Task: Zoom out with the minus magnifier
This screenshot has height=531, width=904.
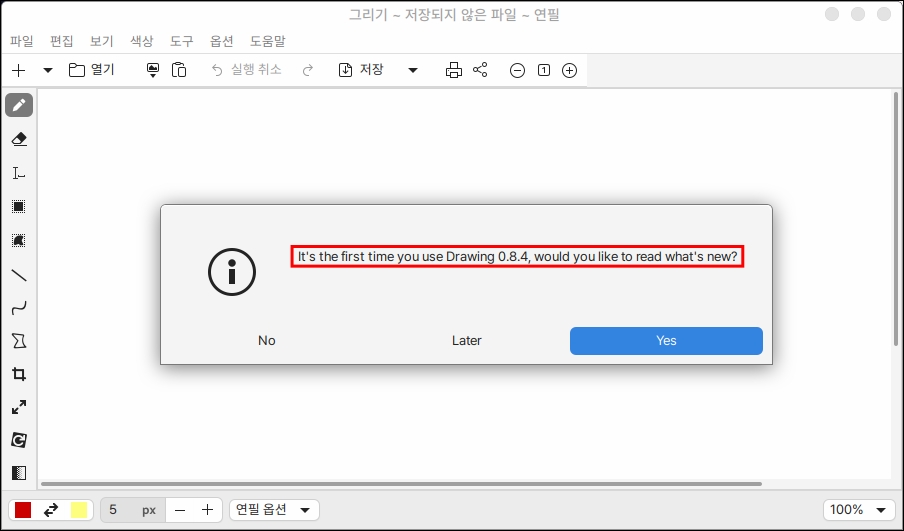Action: coord(517,70)
